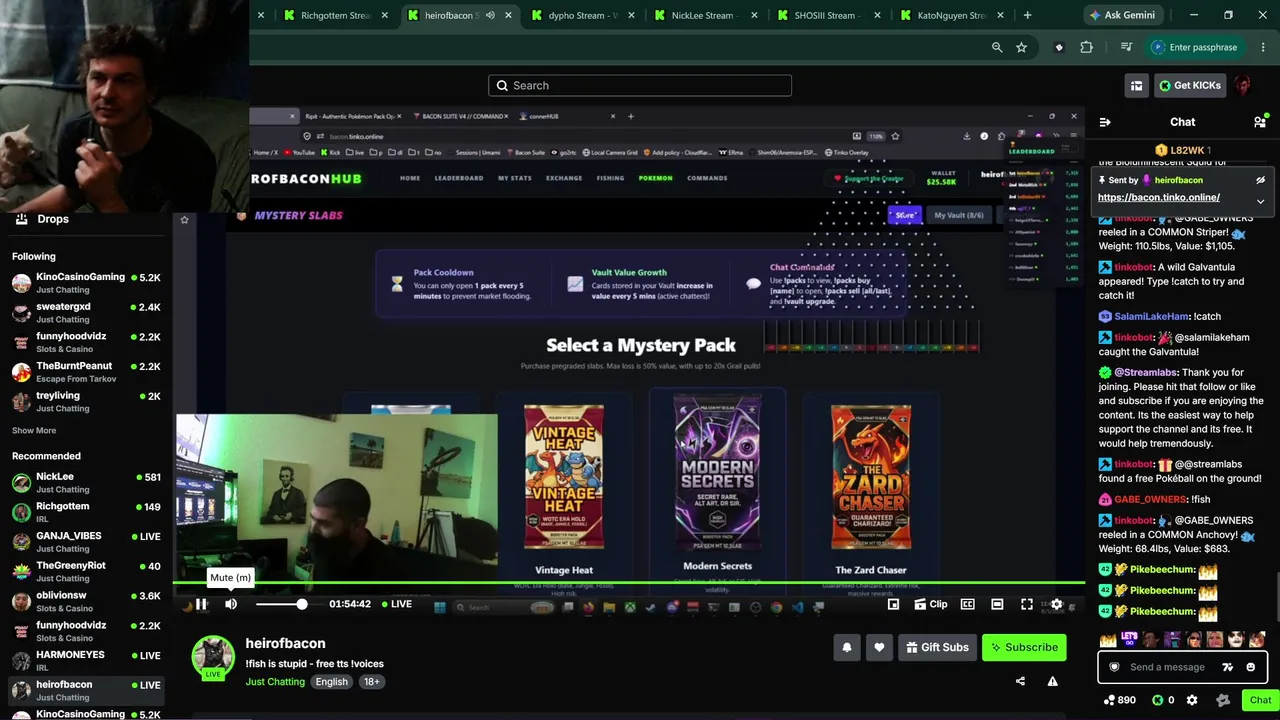Open the Kick store gift-box icon
This screenshot has width=1280, height=720.
click(1136, 86)
